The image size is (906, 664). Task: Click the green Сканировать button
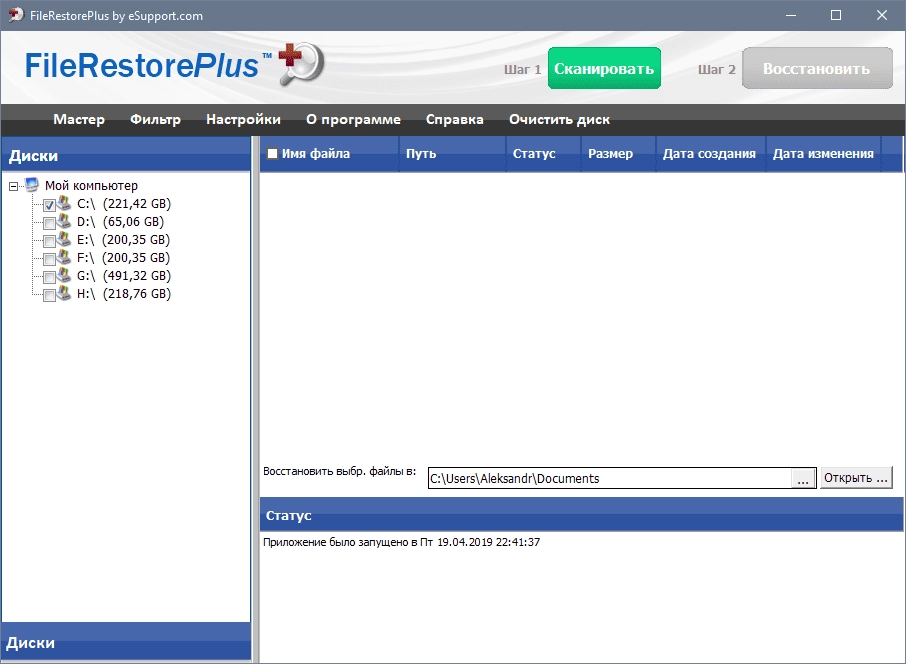point(604,68)
